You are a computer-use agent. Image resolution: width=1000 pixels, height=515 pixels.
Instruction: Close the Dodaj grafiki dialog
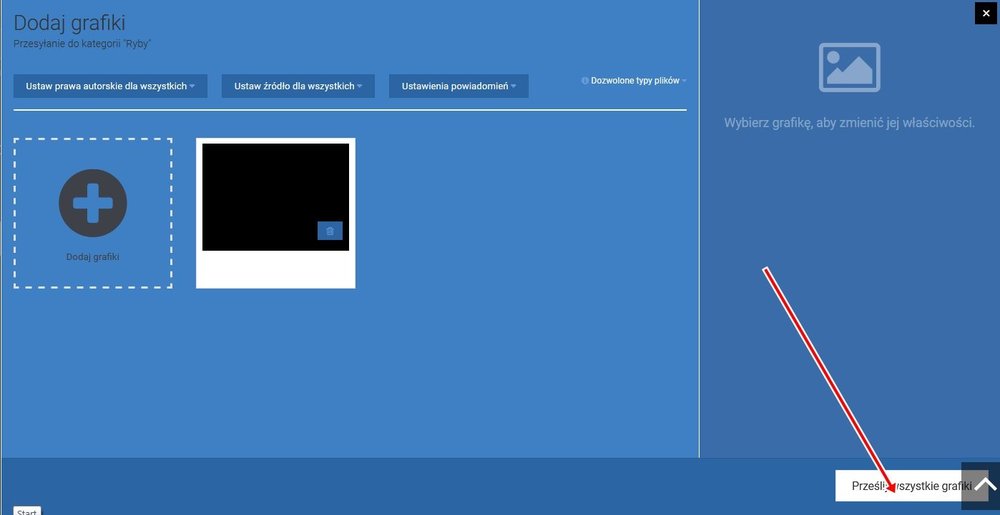click(x=986, y=13)
